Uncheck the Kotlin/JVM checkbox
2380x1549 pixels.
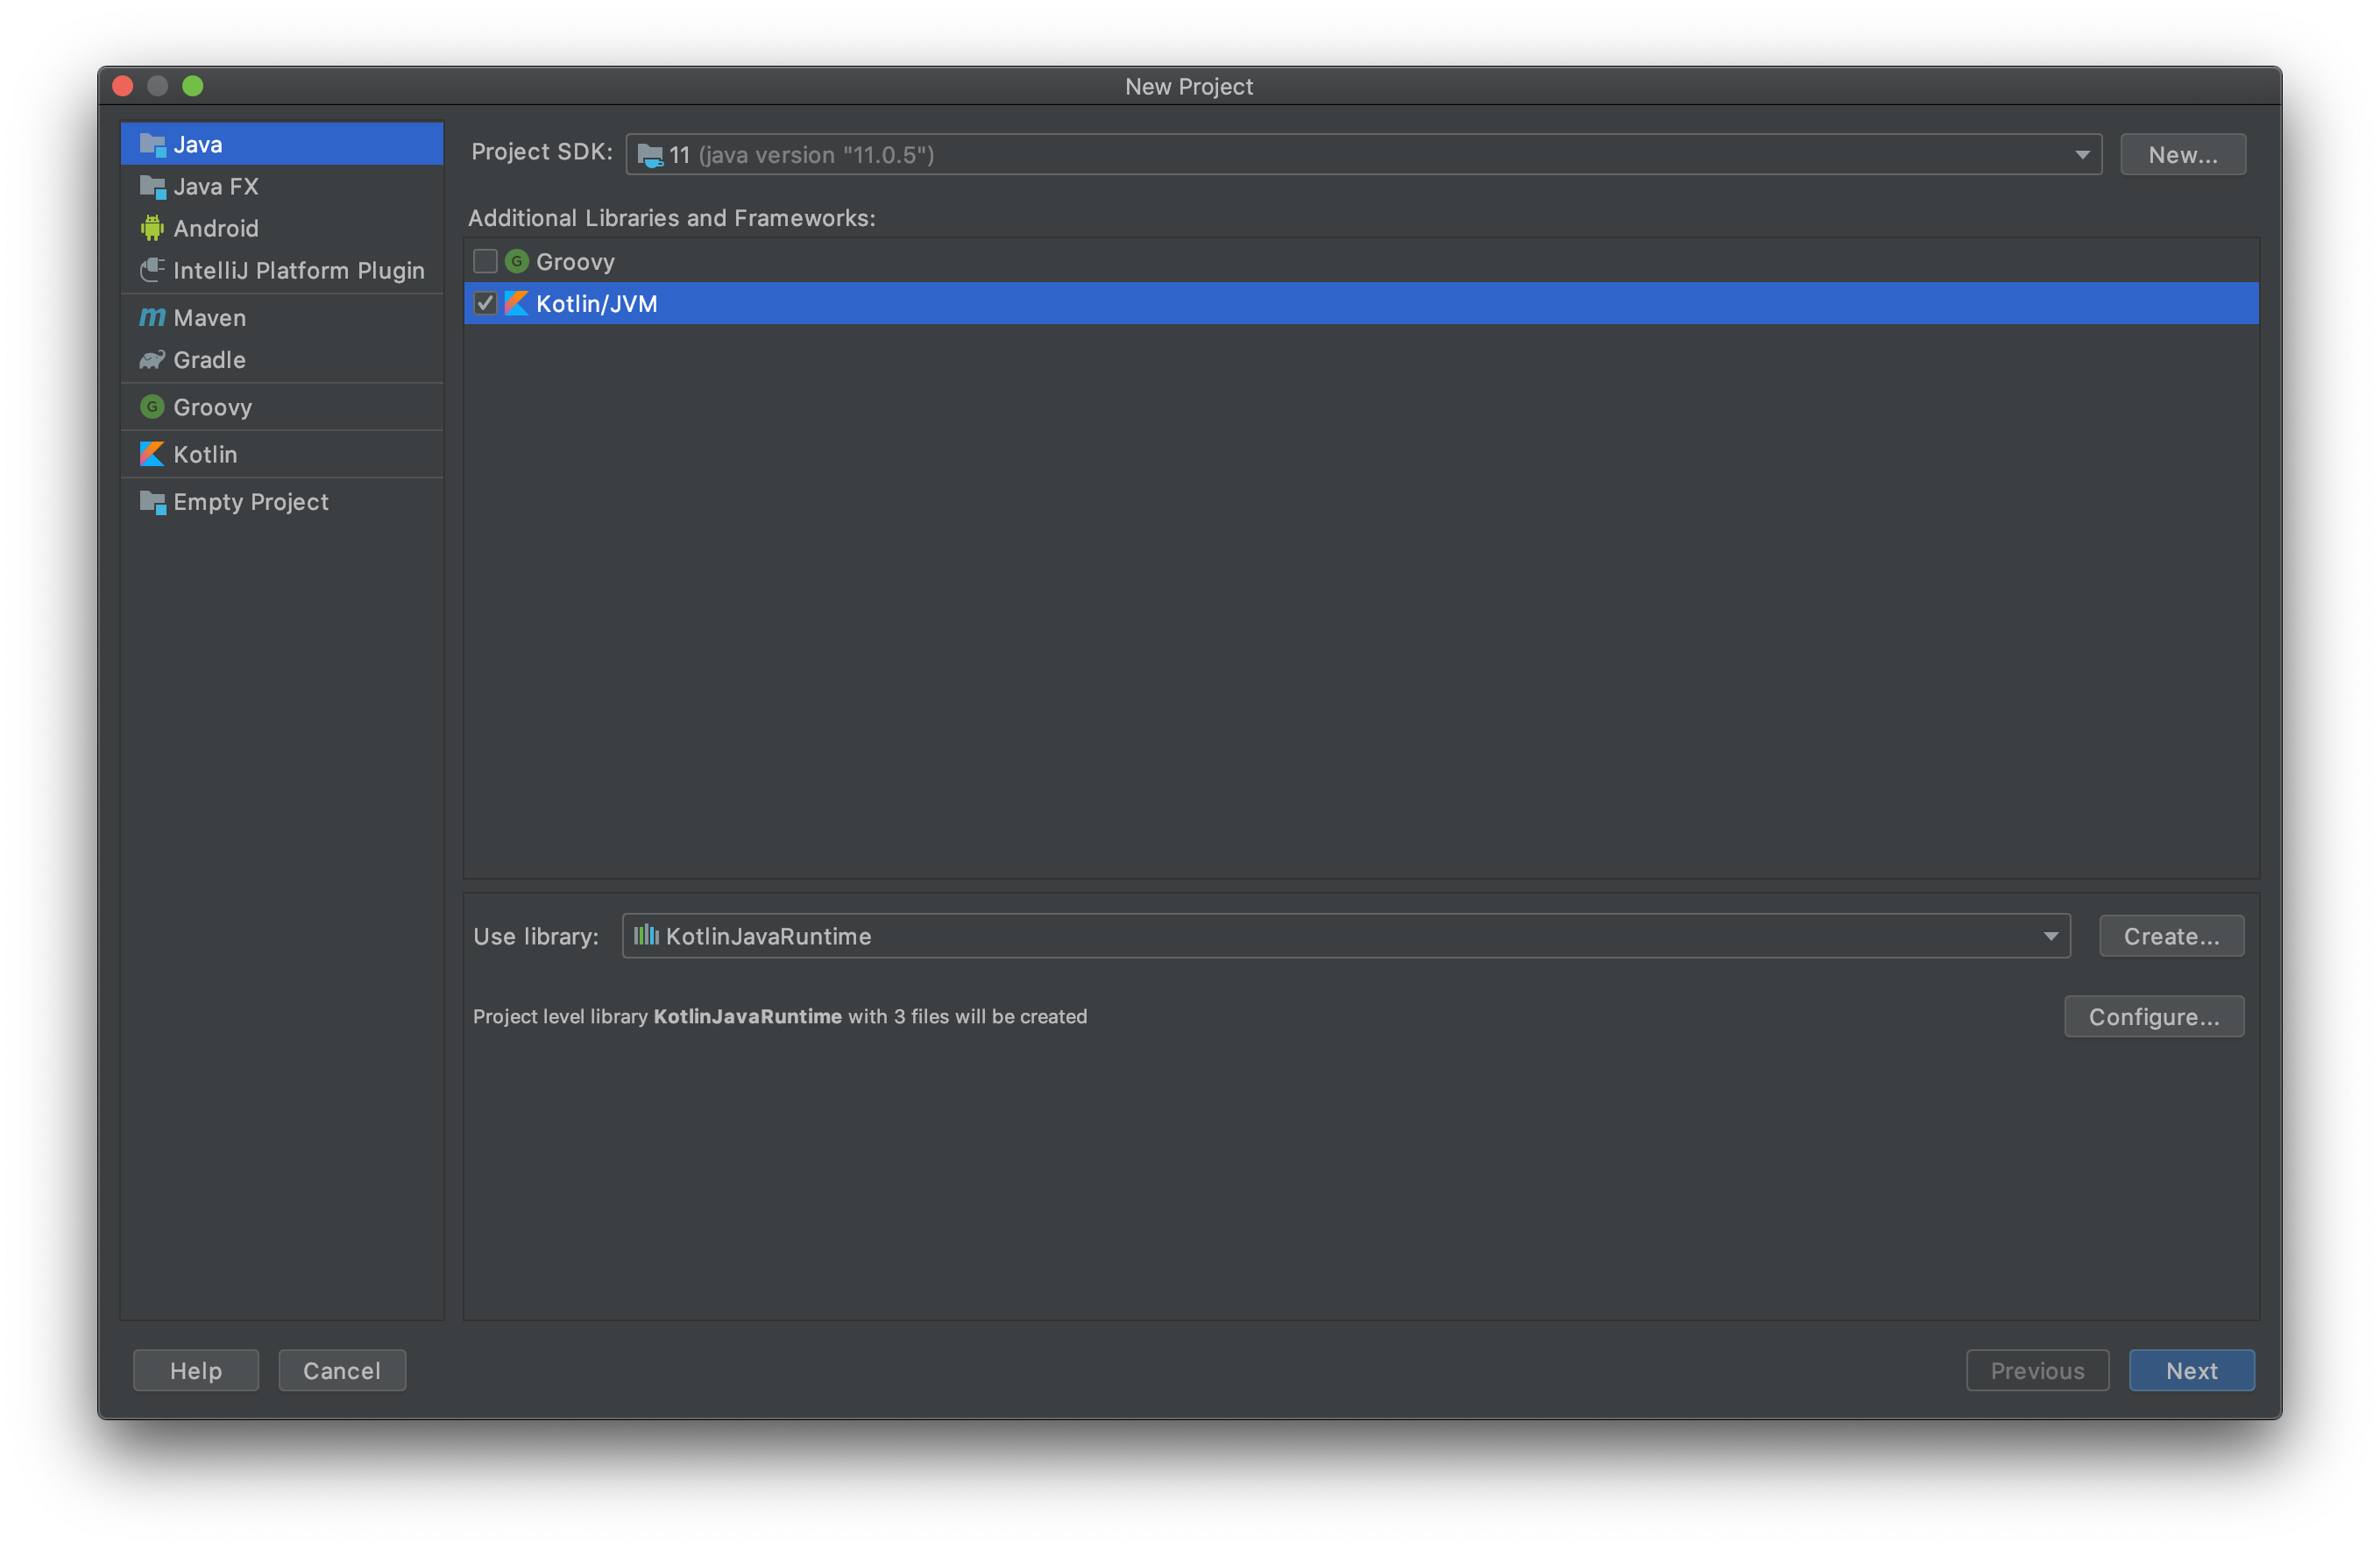tap(485, 304)
